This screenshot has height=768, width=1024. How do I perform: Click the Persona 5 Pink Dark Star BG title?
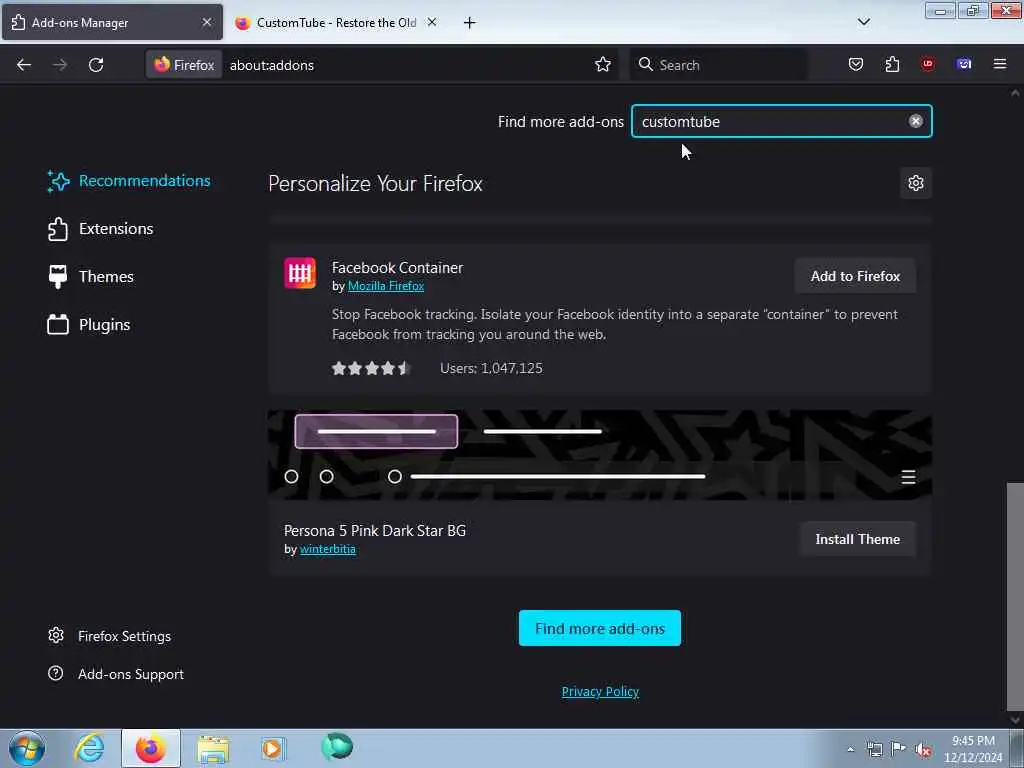tap(375, 531)
